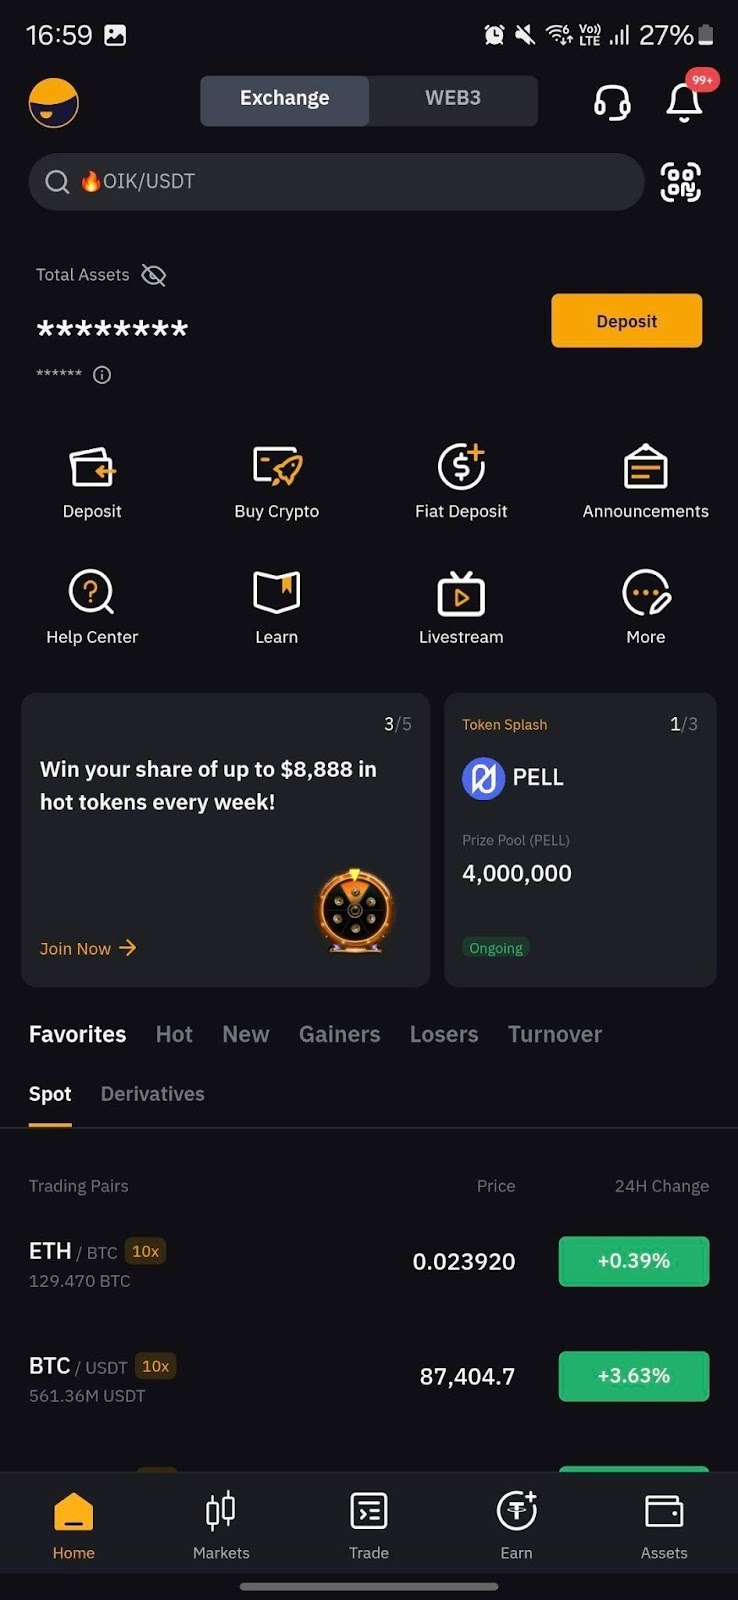Select the Exchange mode toggle
738x1600 pixels.
(x=285, y=99)
